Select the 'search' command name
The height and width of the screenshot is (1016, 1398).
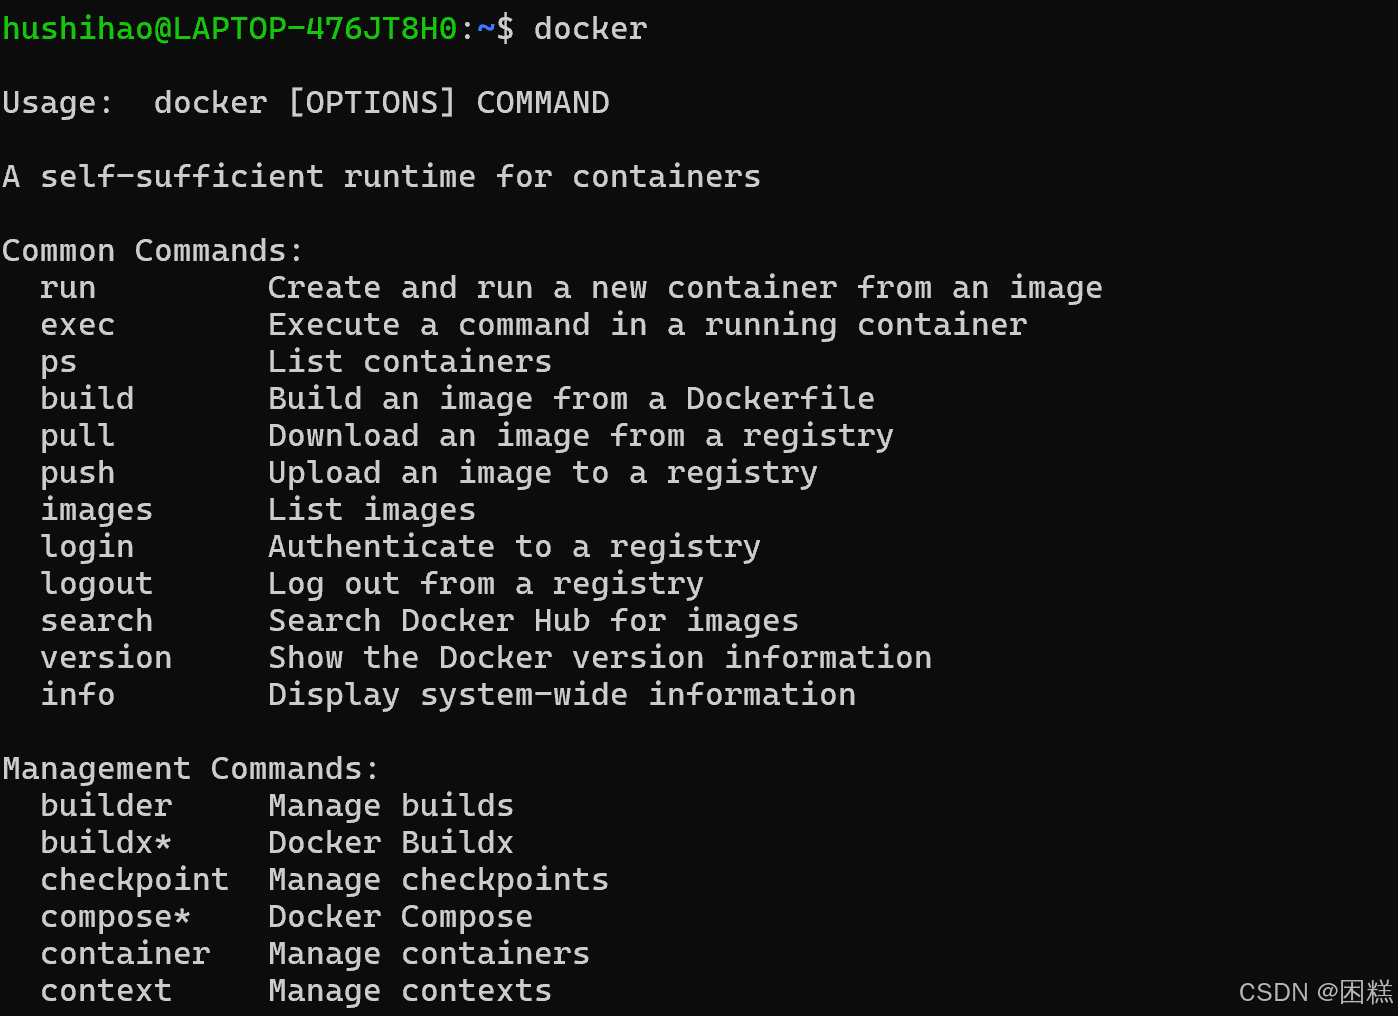point(96,621)
